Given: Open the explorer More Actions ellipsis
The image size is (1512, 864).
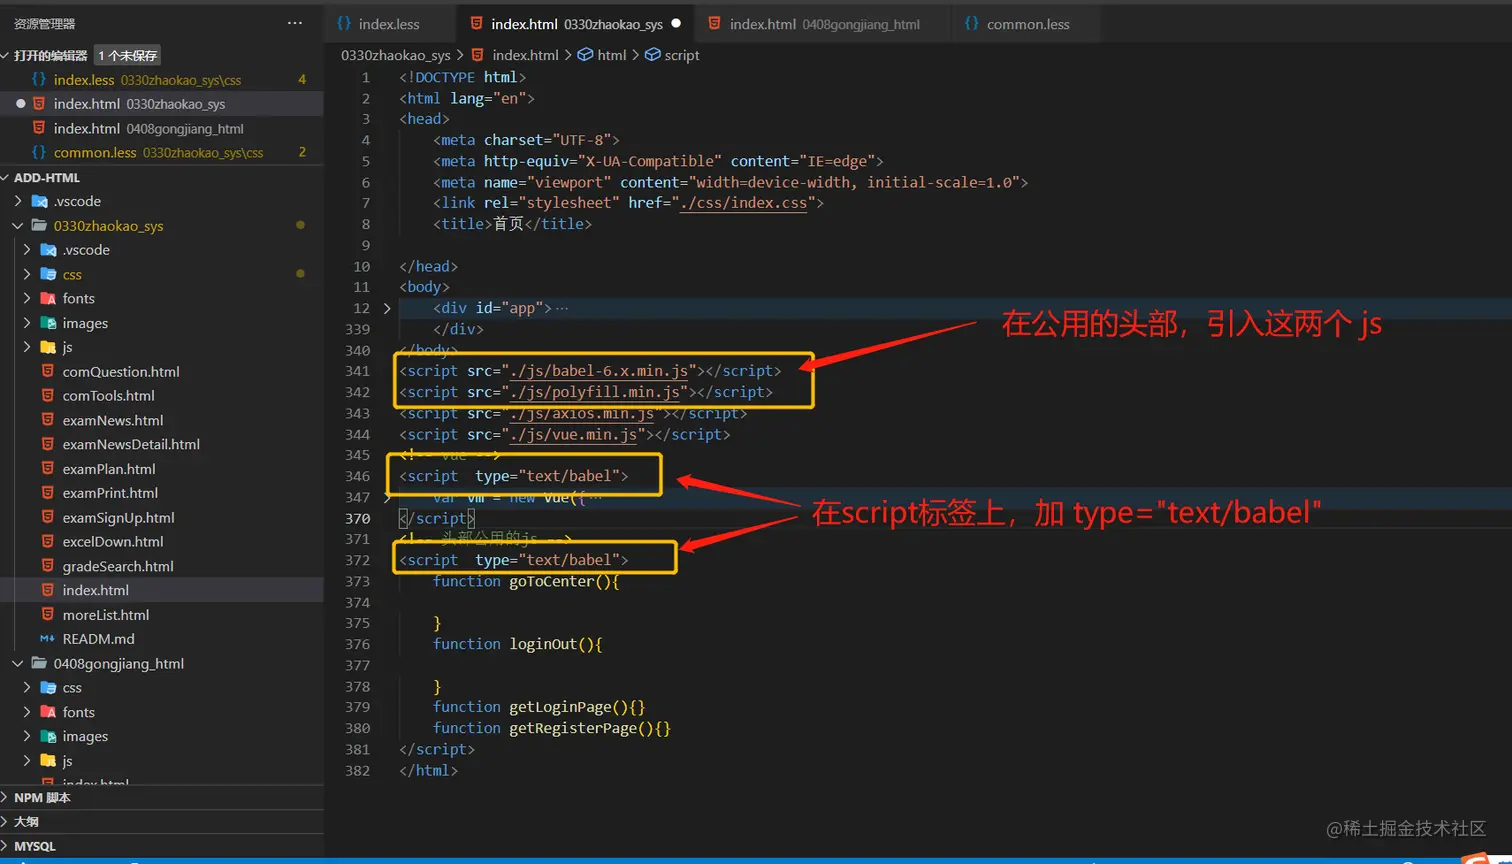Looking at the screenshot, I should click(x=294, y=23).
